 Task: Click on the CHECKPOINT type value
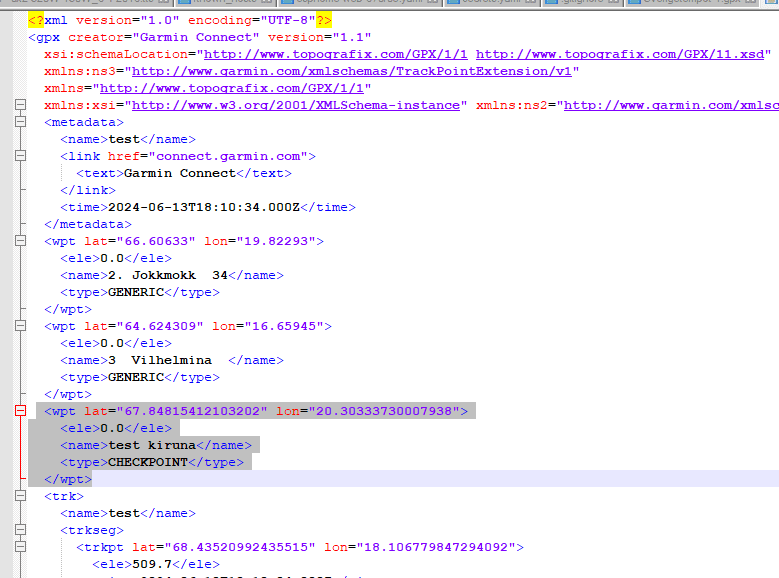pos(147,462)
